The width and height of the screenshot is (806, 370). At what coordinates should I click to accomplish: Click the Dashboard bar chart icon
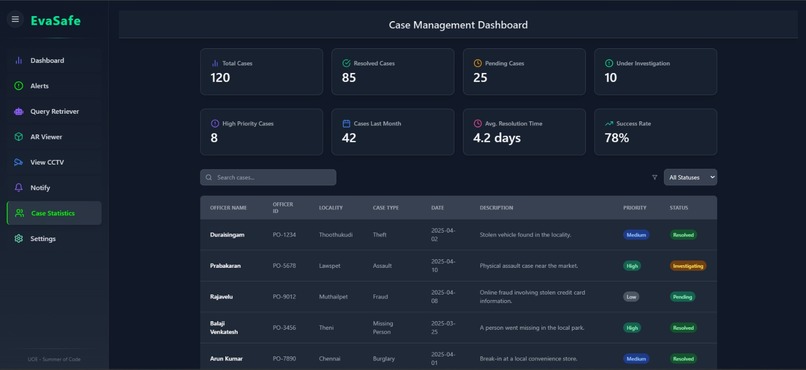pos(19,61)
